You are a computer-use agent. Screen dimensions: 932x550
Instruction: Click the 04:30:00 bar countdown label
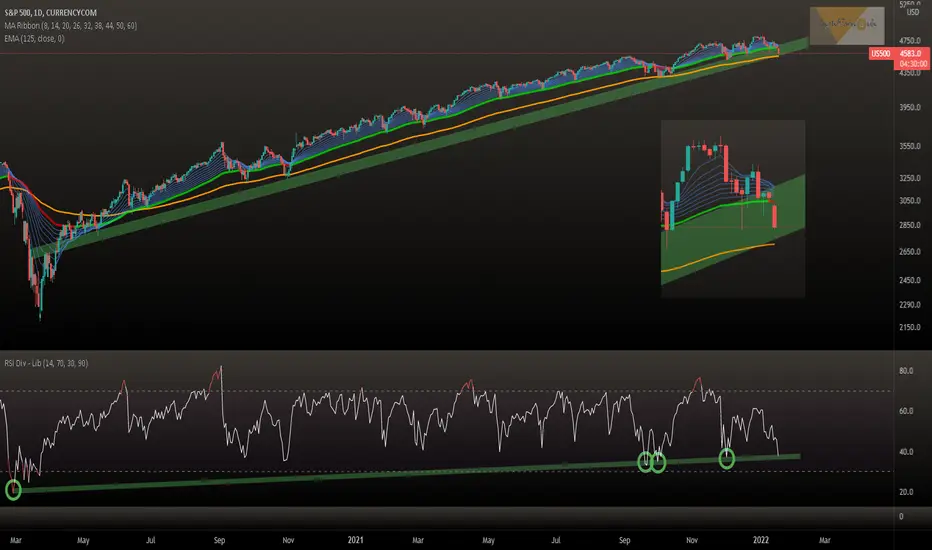(912, 64)
